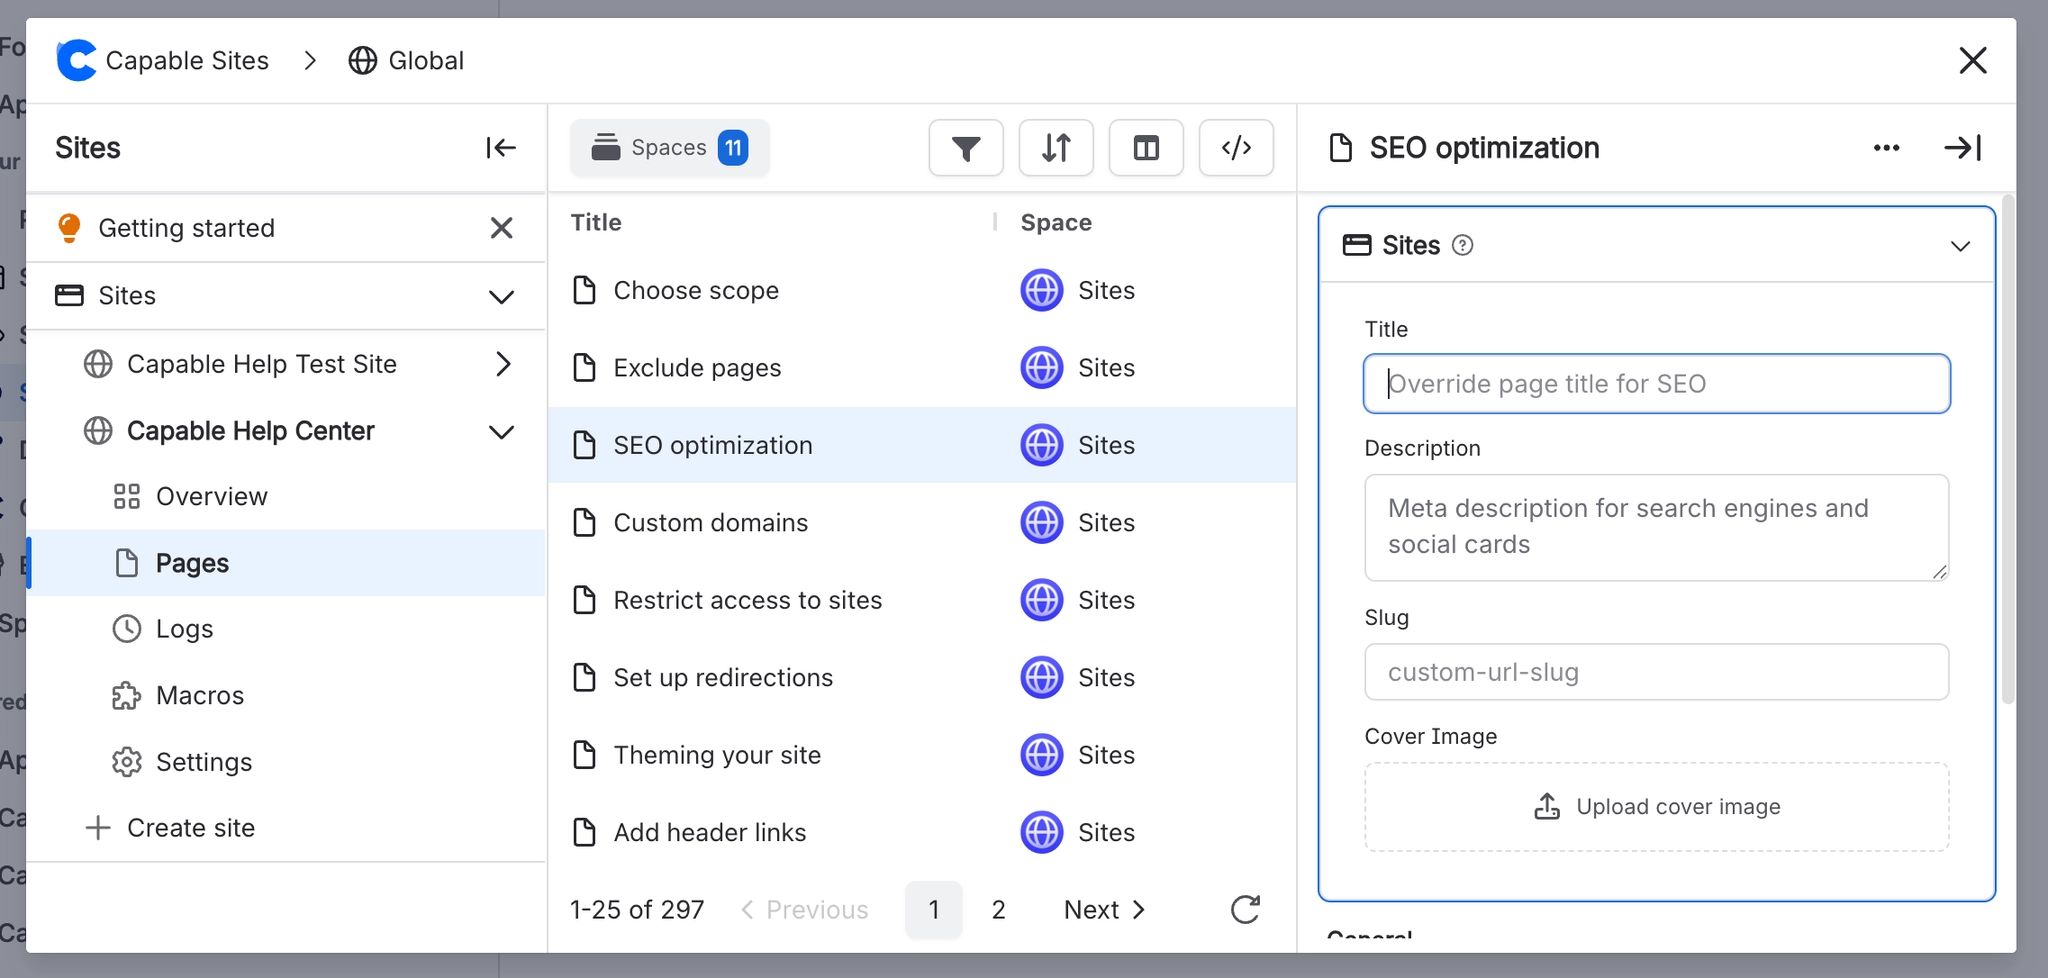Click the Spaces count badge 11
2048x978 pixels.
coord(733,148)
